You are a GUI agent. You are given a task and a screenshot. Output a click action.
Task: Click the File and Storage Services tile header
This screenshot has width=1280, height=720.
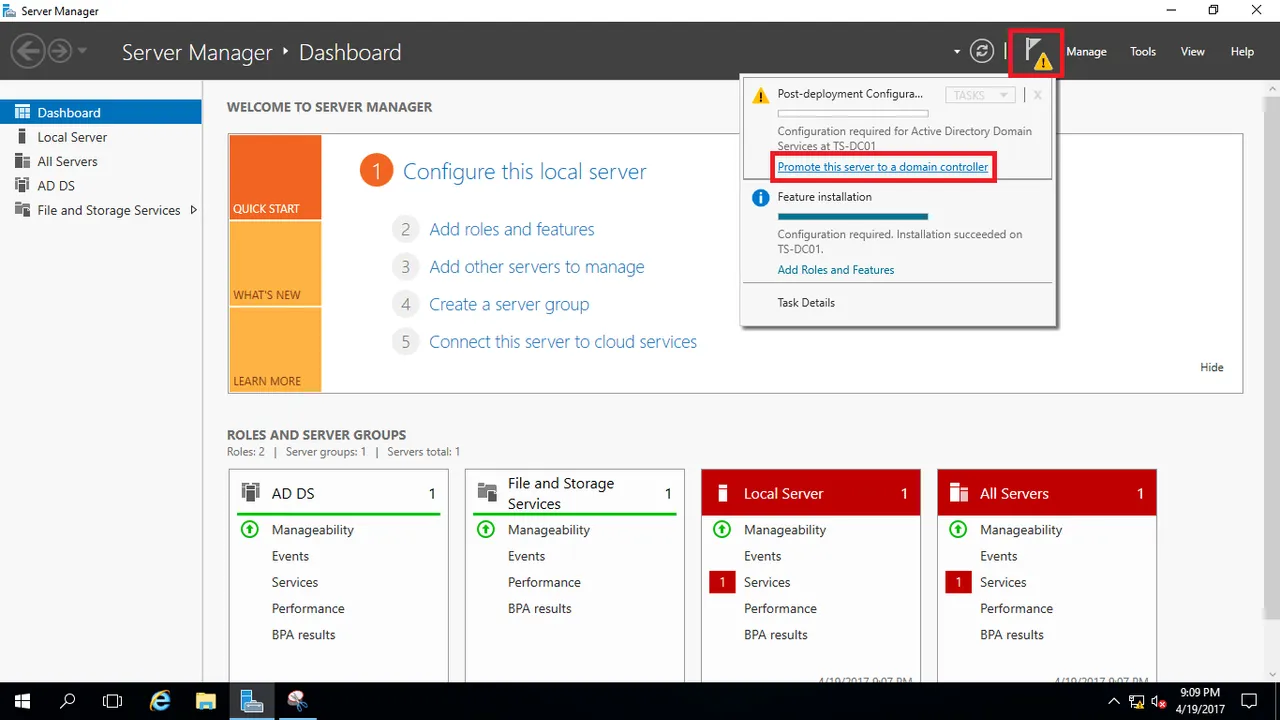(x=575, y=493)
